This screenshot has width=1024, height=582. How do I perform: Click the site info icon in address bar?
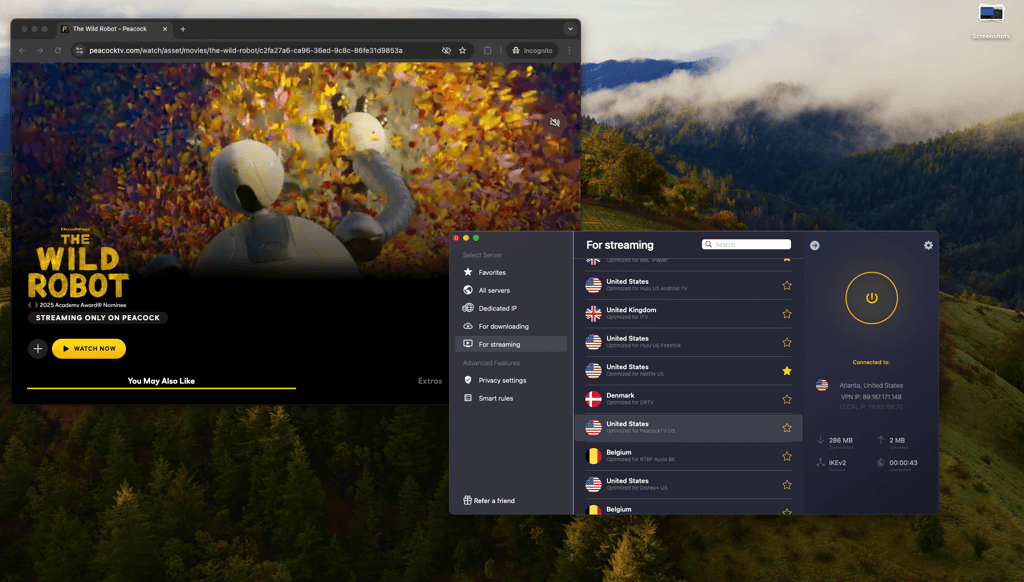coord(79,50)
